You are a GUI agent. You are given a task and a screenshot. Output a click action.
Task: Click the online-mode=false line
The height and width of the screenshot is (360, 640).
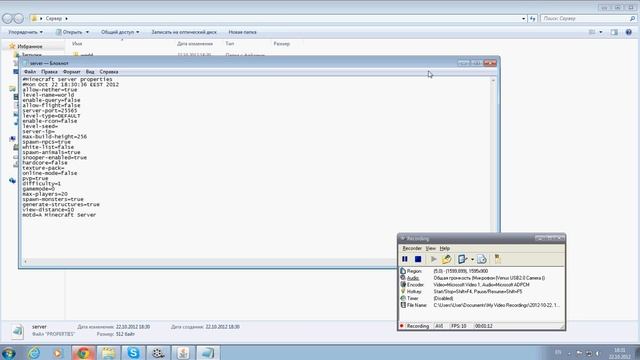tap(50, 173)
